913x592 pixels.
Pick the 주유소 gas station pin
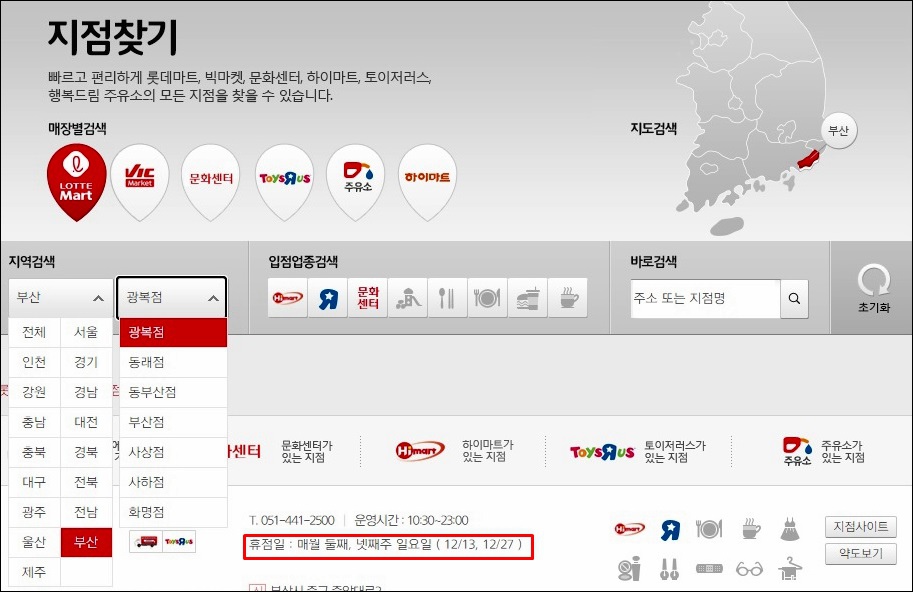coord(356,182)
